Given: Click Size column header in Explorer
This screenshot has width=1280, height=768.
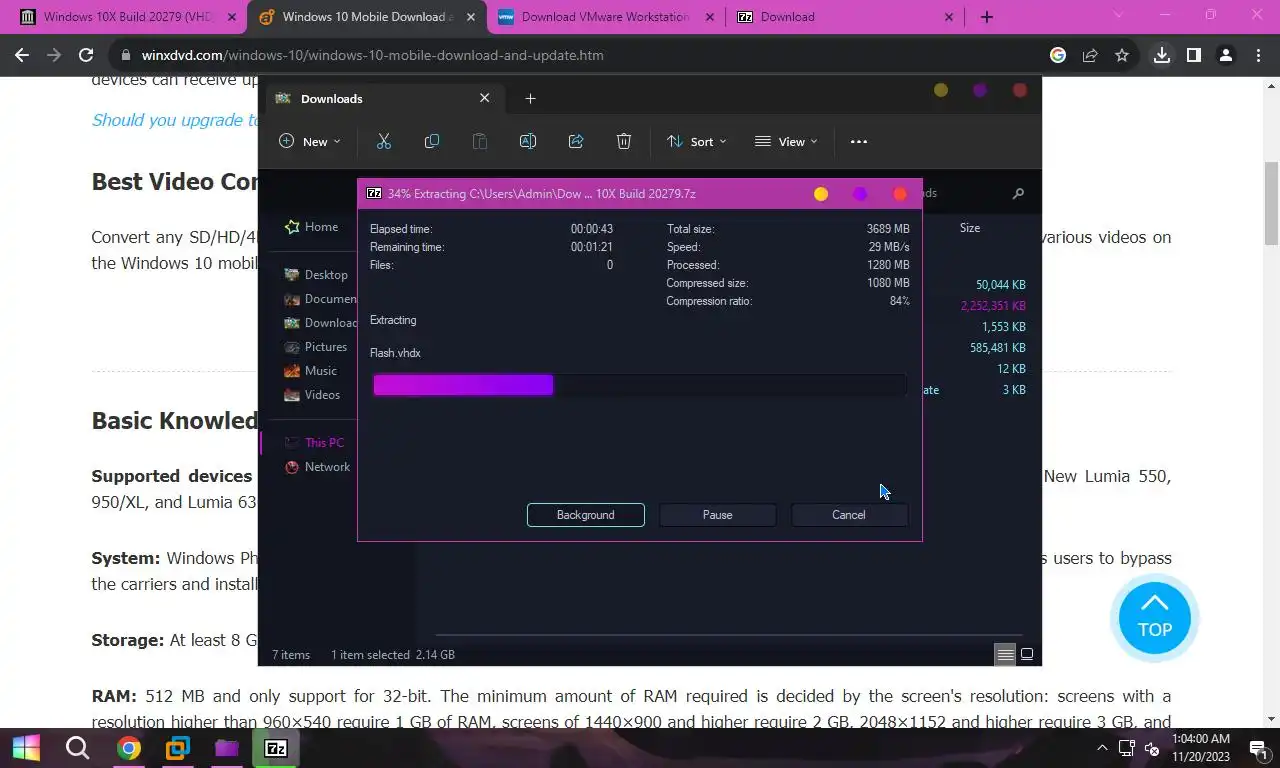Looking at the screenshot, I should pyautogui.click(x=970, y=228).
